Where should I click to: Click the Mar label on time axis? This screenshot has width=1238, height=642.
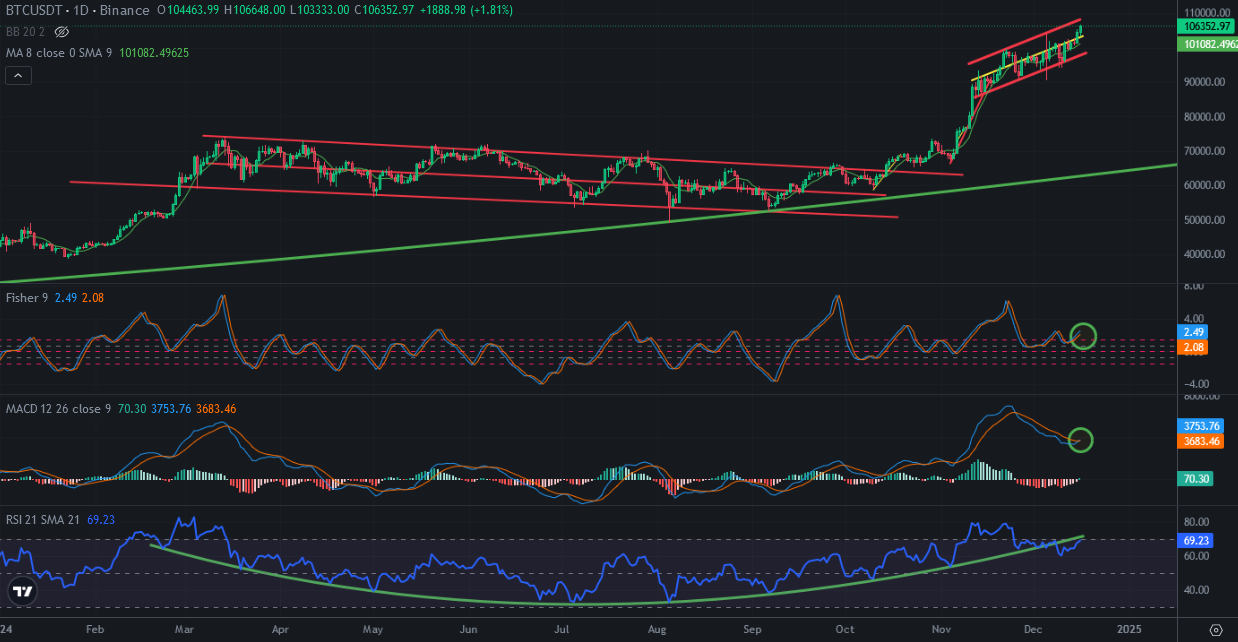pyautogui.click(x=185, y=630)
